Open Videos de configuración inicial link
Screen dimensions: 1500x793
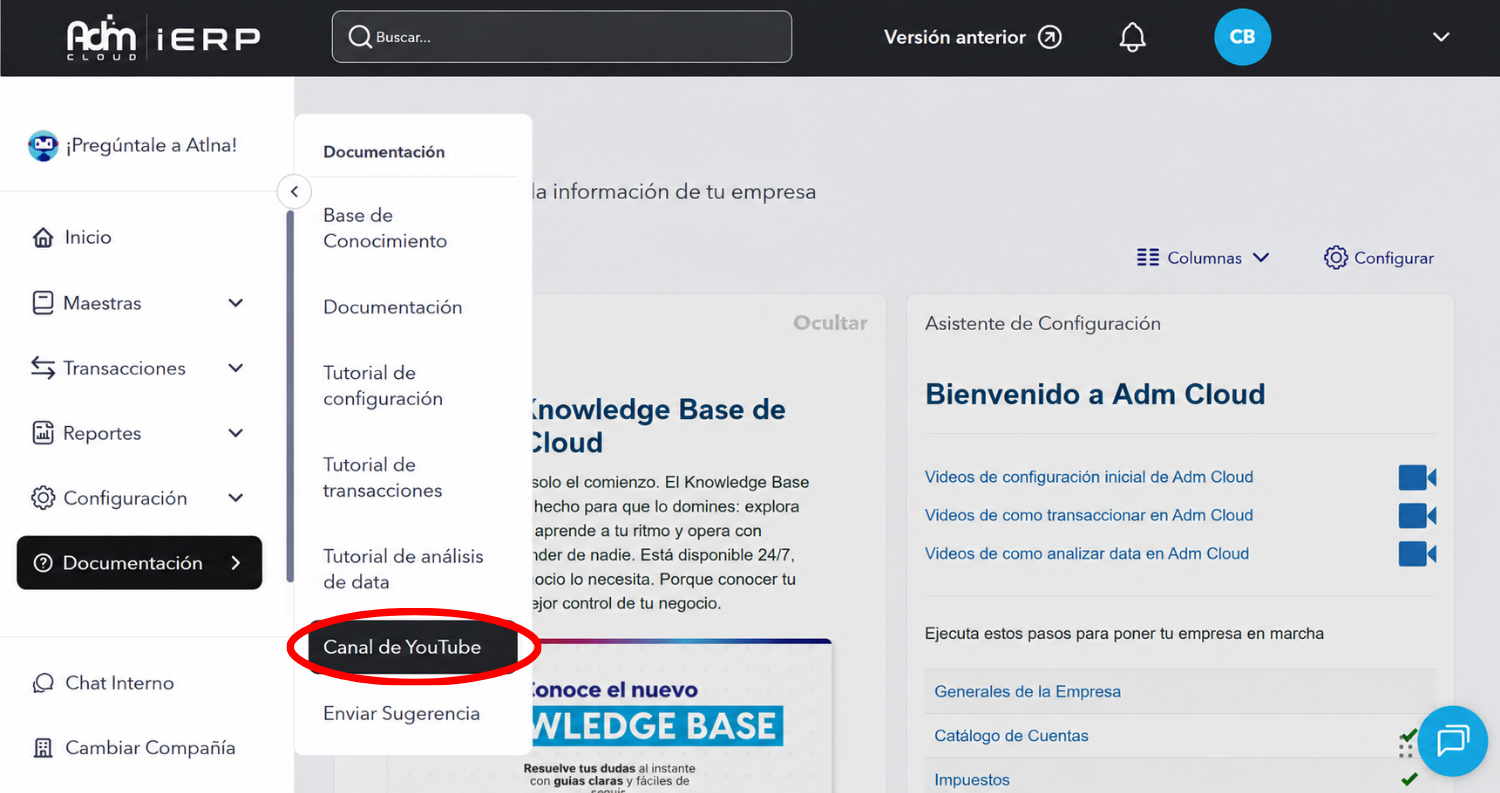(x=1089, y=477)
